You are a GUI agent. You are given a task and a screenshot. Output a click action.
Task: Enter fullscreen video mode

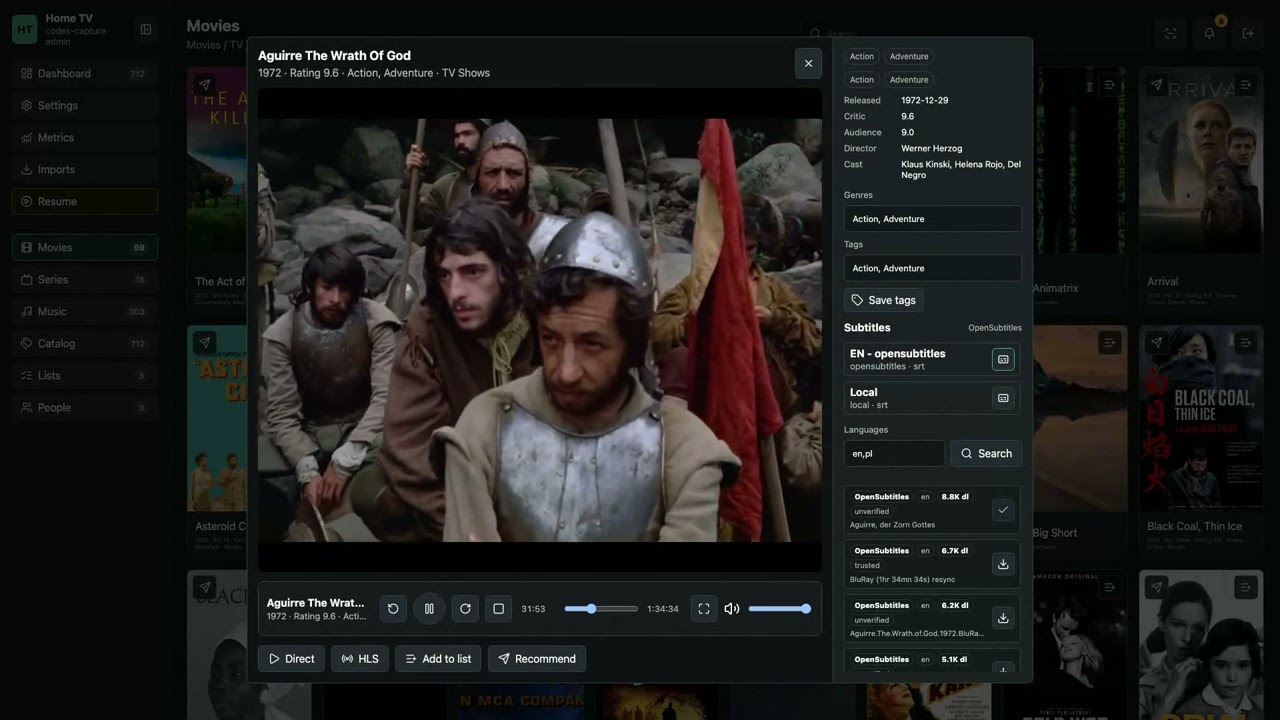(x=704, y=608)
